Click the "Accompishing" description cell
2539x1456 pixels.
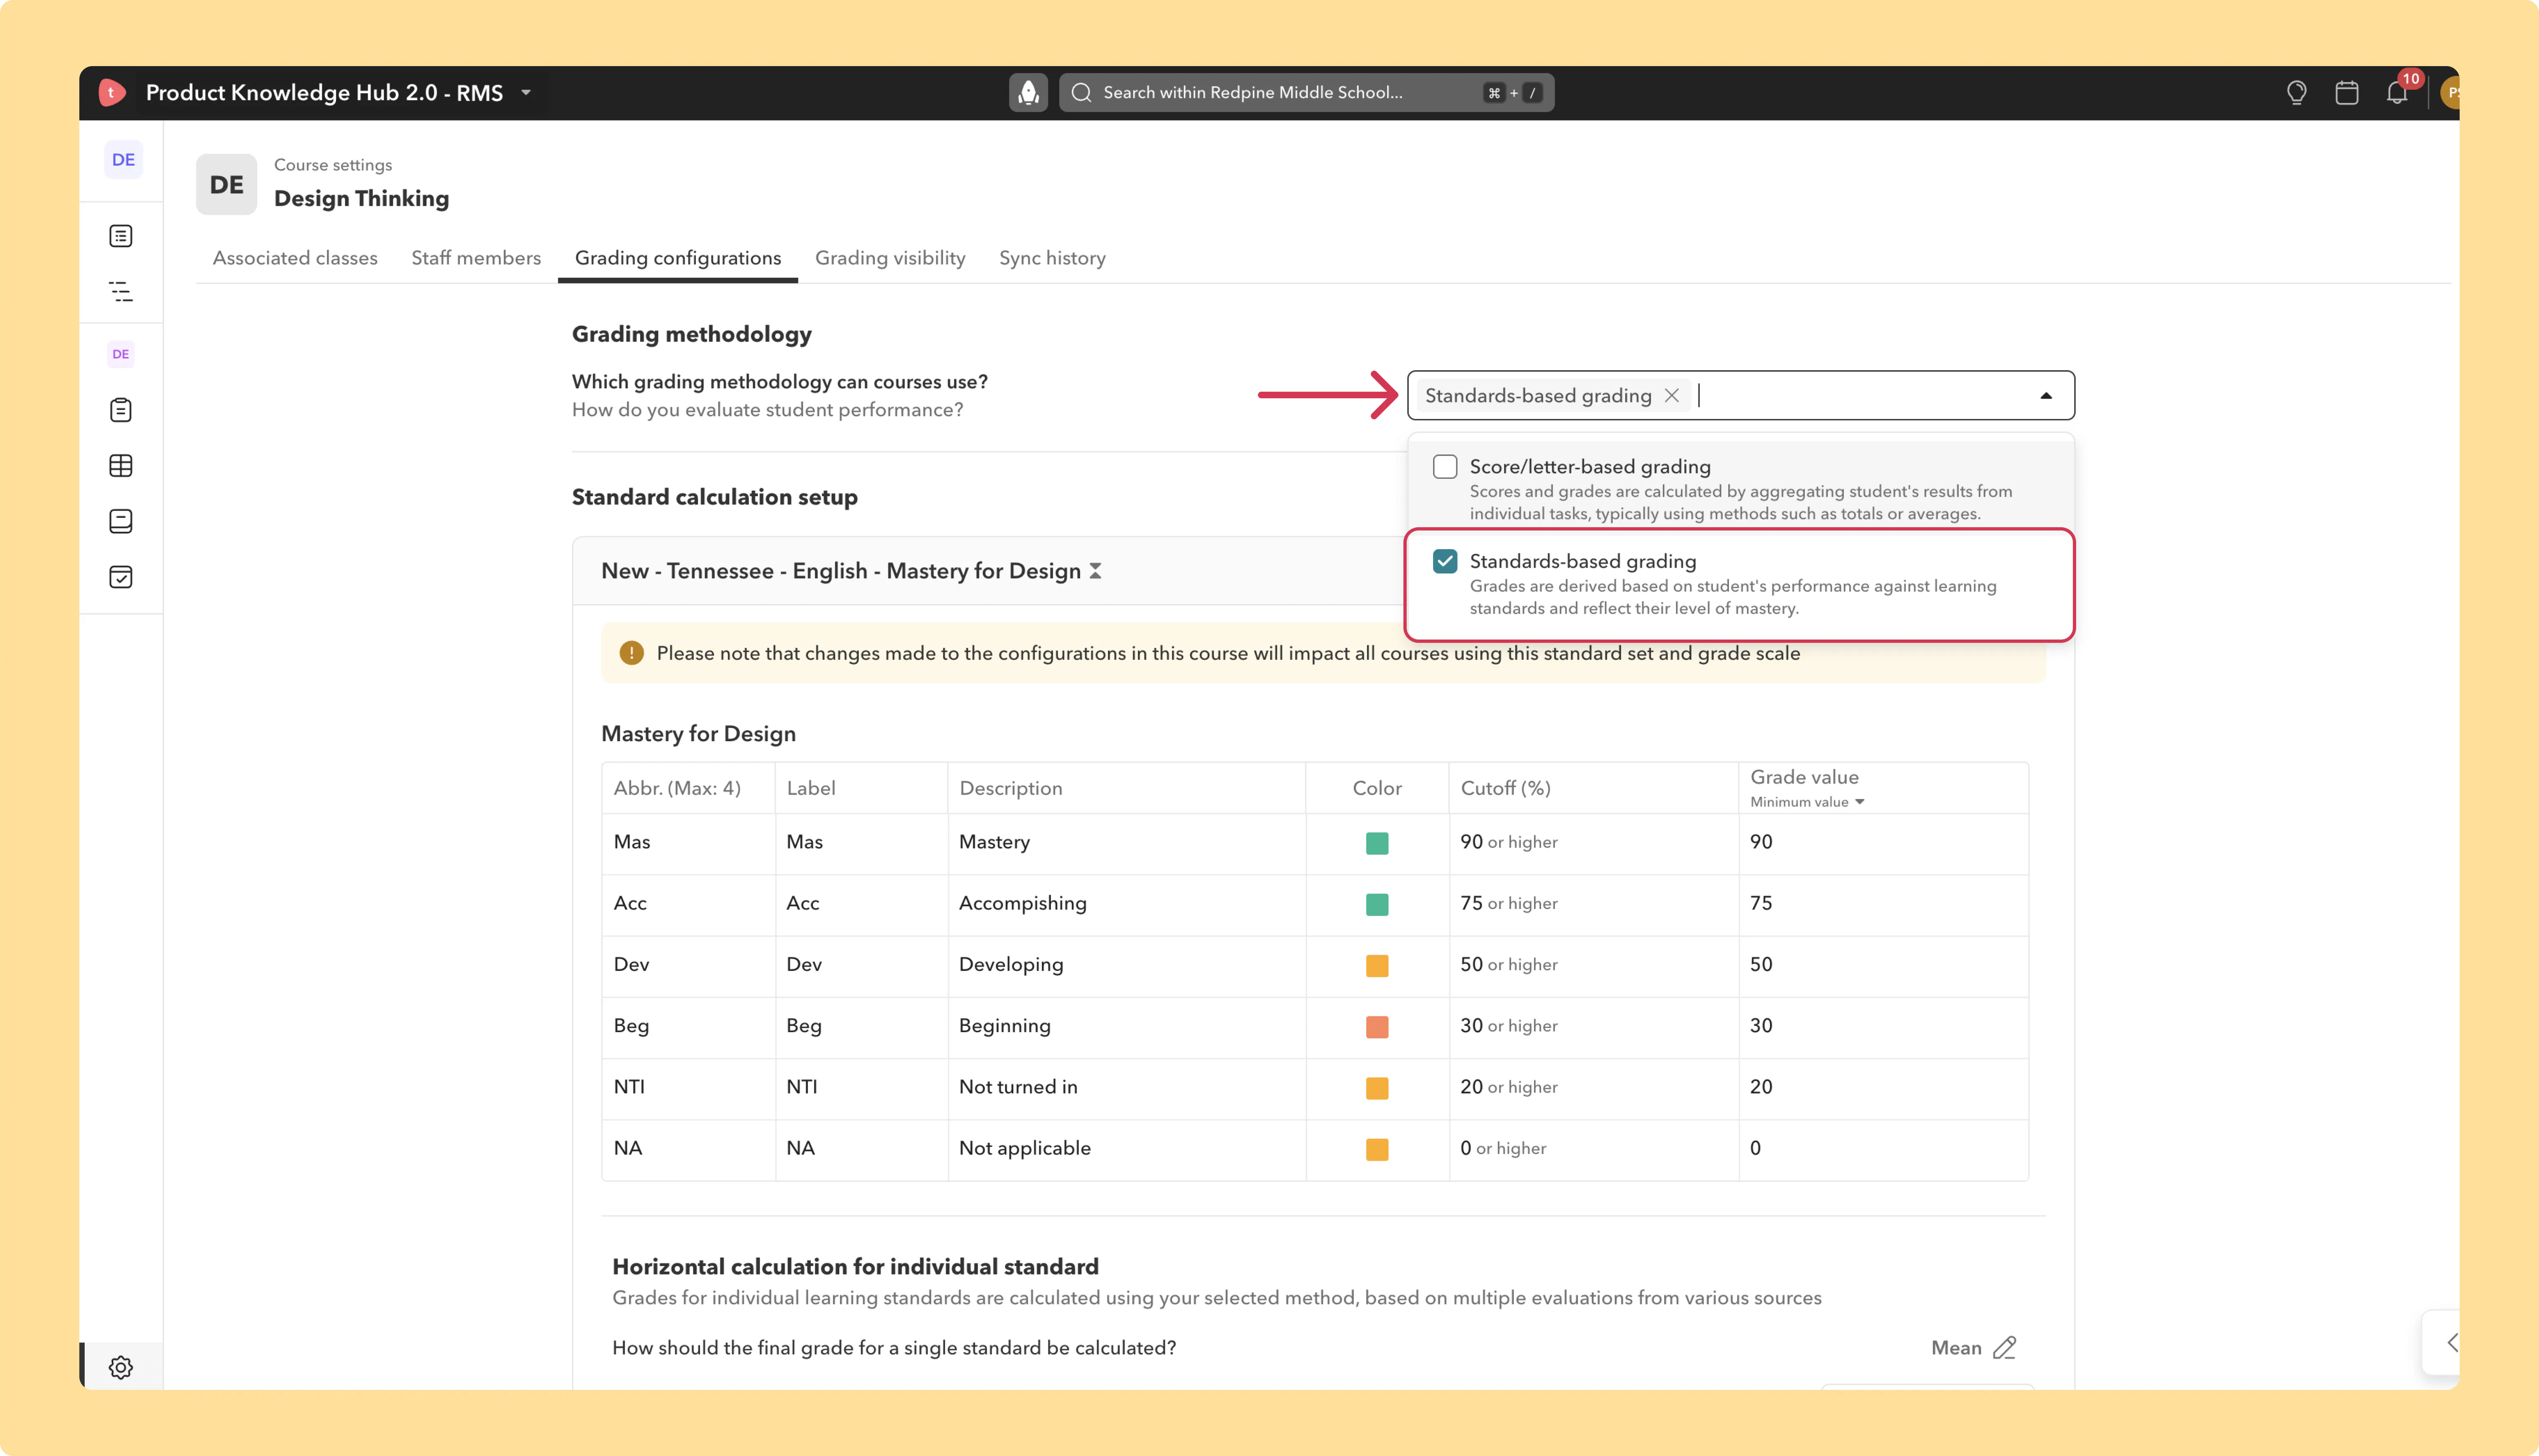1126,904
